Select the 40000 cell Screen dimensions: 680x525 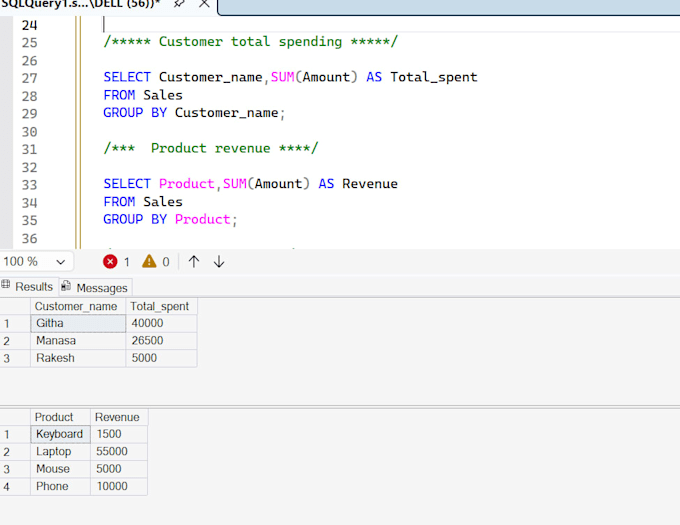161,323
